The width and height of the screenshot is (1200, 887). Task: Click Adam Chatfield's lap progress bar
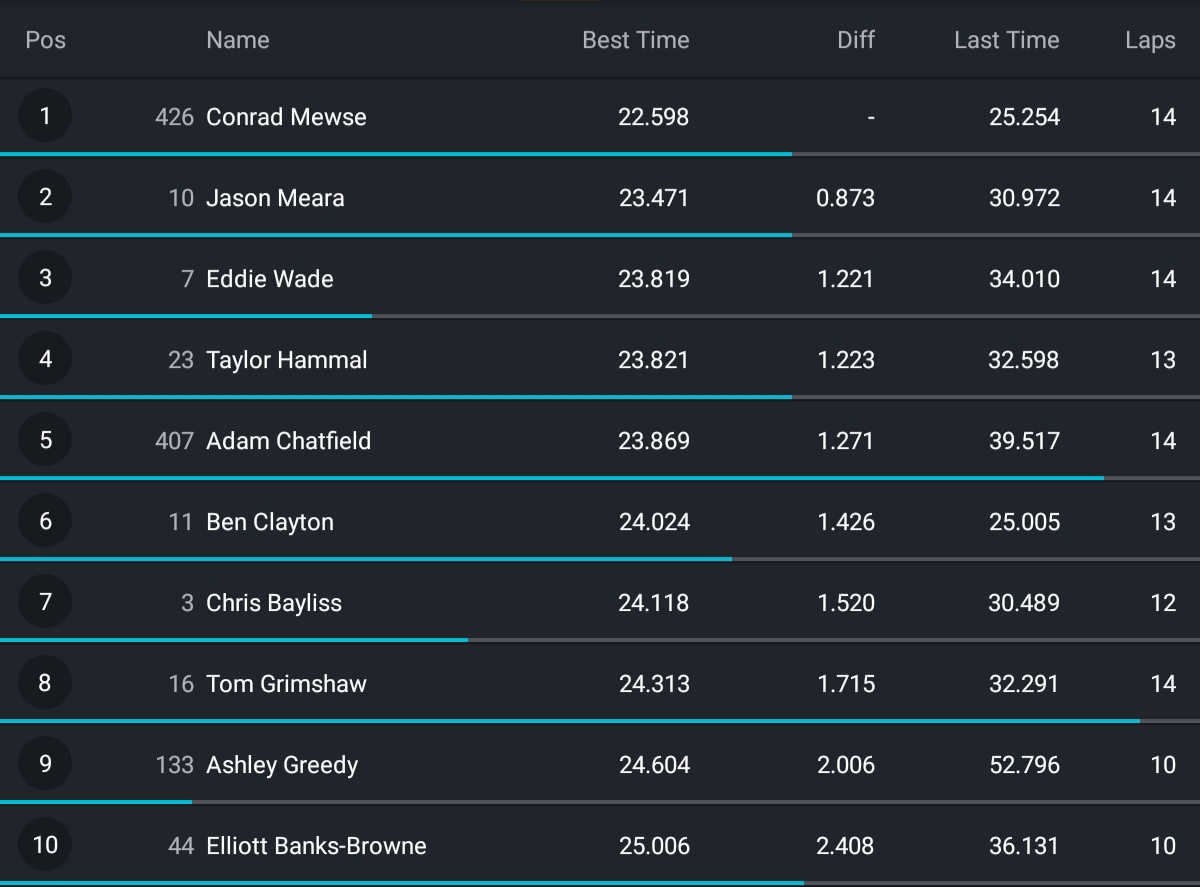[552, 478]
